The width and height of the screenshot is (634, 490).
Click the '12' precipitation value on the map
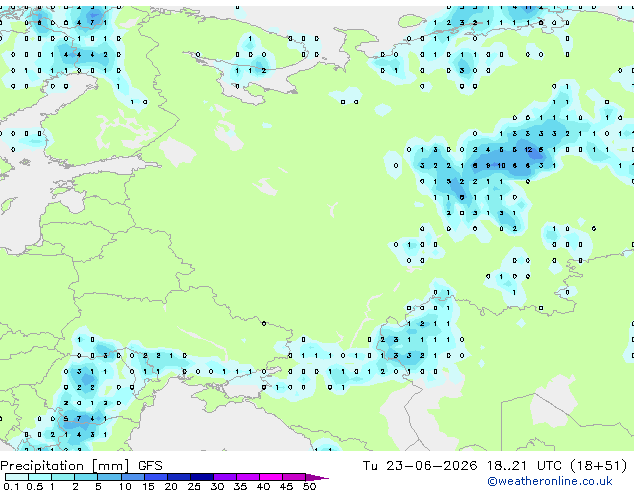(528, 150)
